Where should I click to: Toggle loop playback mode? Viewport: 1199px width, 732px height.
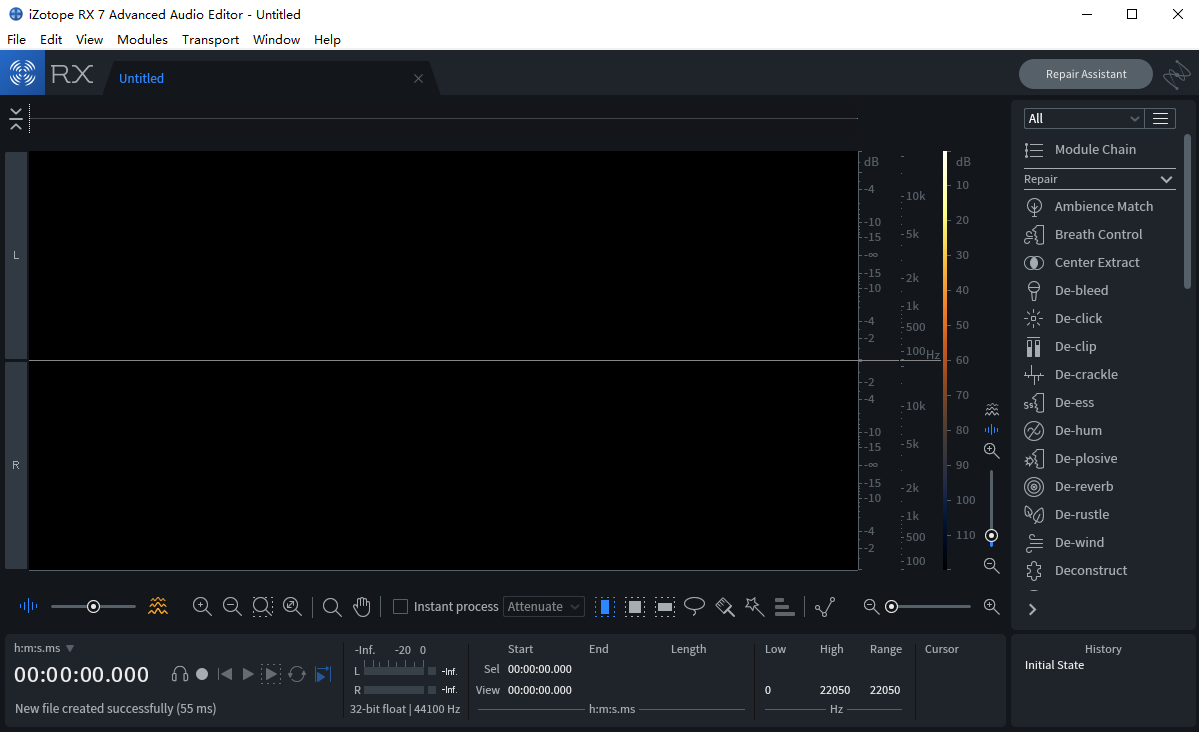tap(296, 674)
